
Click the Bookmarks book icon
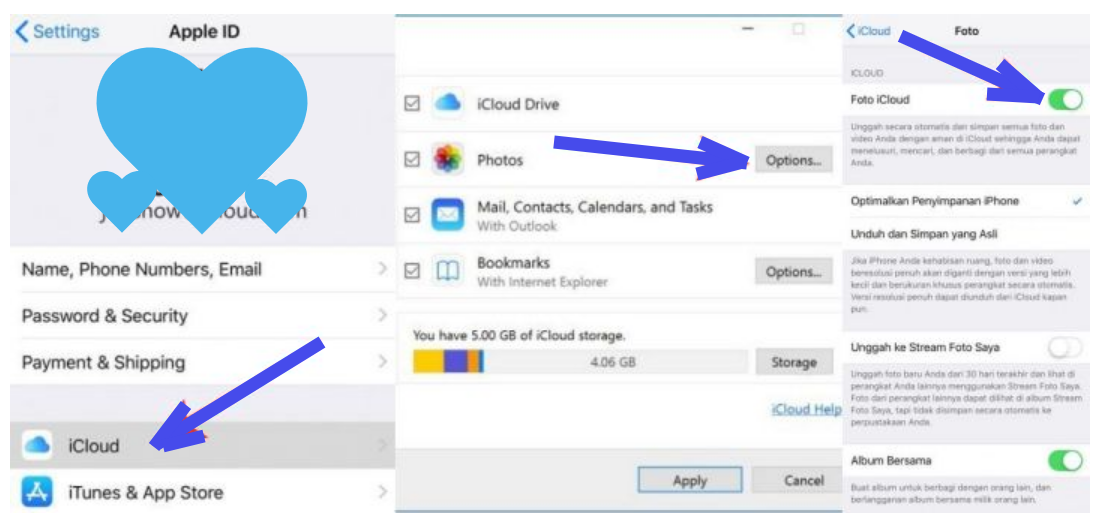point(448,271)
